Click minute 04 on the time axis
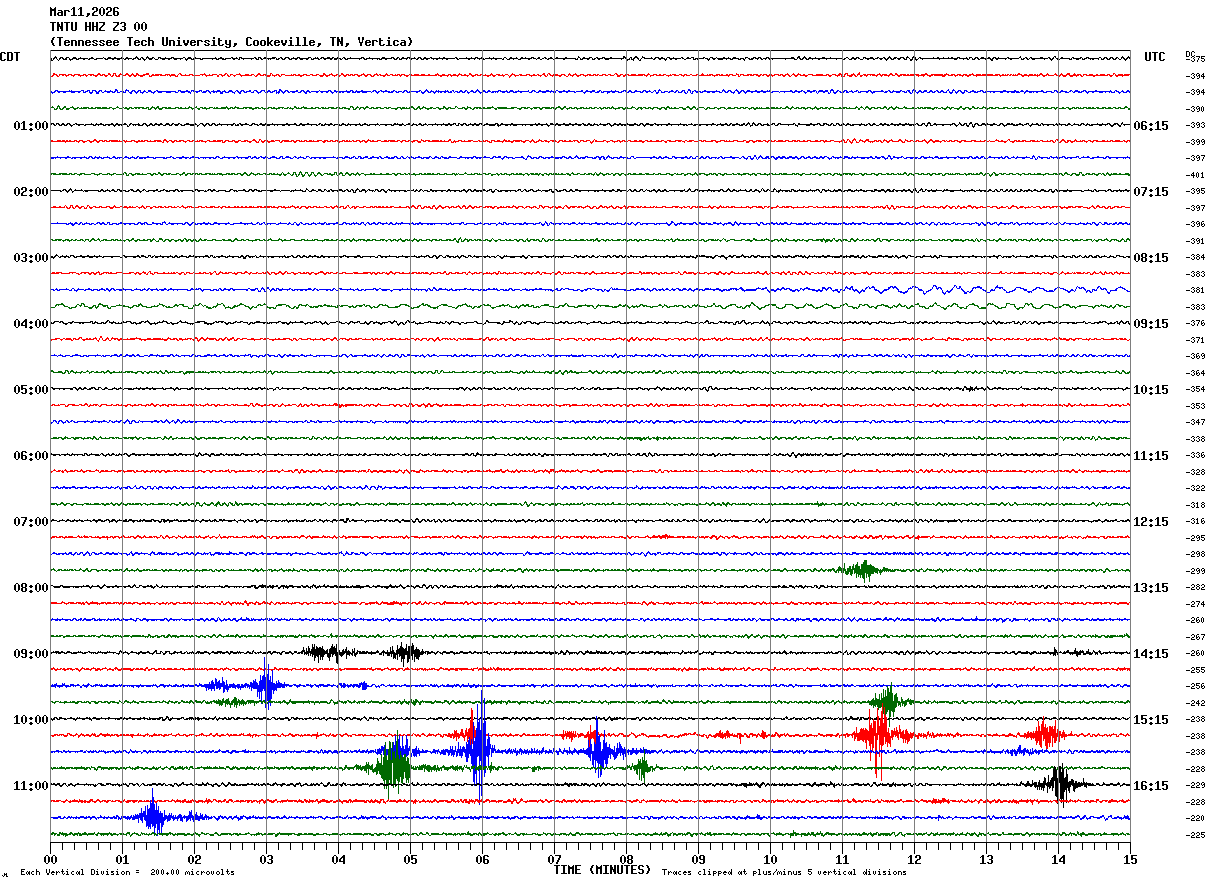The width and height of the screenshot is (1210, 886). pyautogui.click(x=338, y=859)
